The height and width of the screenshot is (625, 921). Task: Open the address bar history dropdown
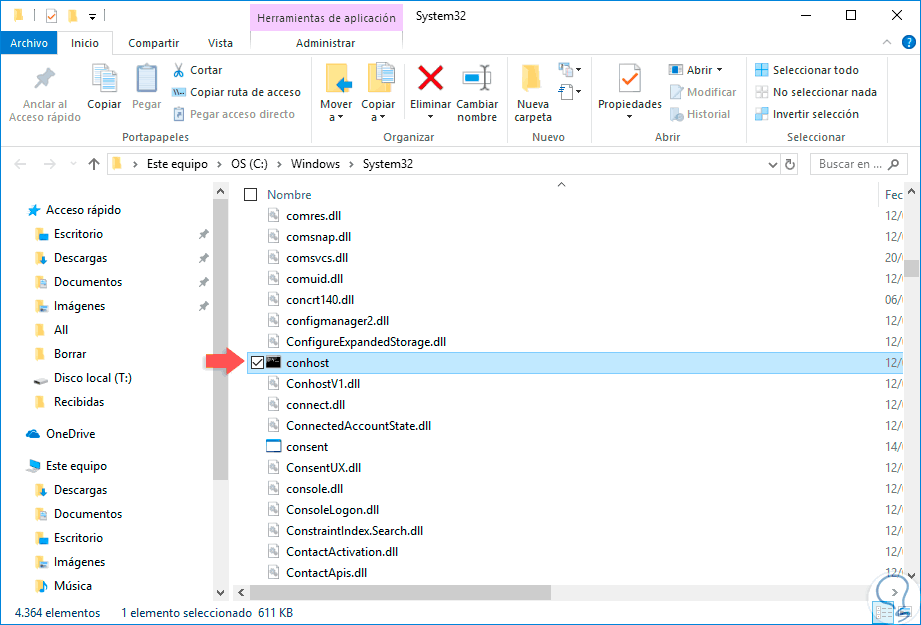tap(773, 164)
